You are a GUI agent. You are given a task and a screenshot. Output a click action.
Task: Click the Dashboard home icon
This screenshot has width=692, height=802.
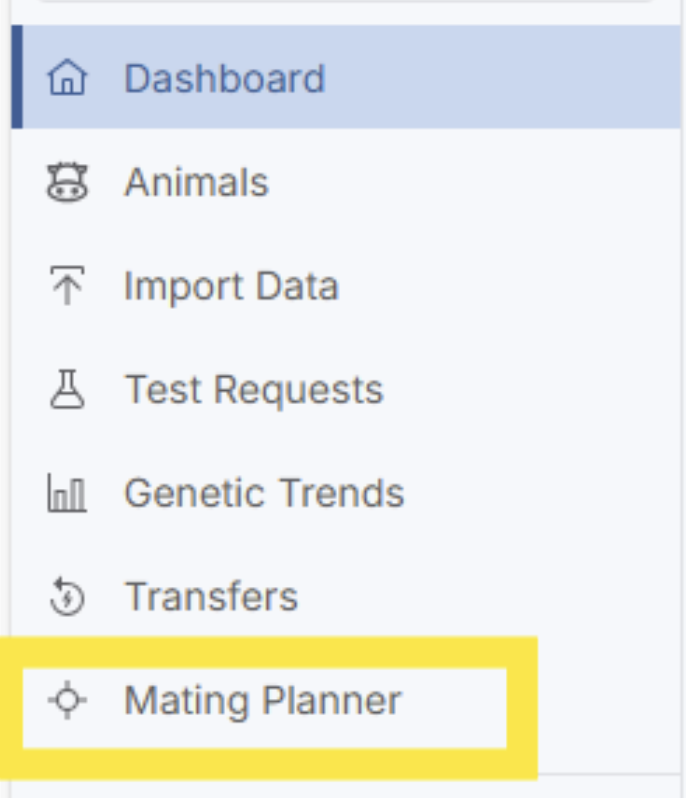[x=67, y=79]
